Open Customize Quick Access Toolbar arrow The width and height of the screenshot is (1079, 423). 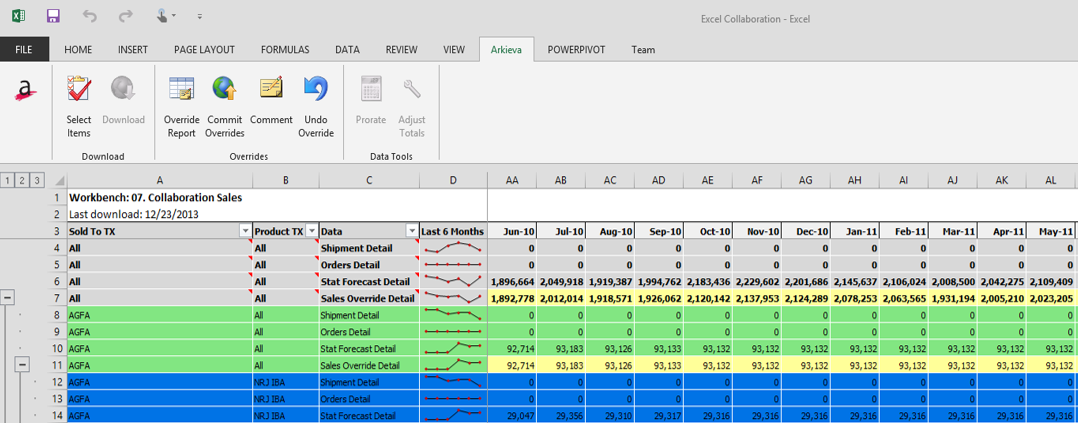[x=200, y=16]
